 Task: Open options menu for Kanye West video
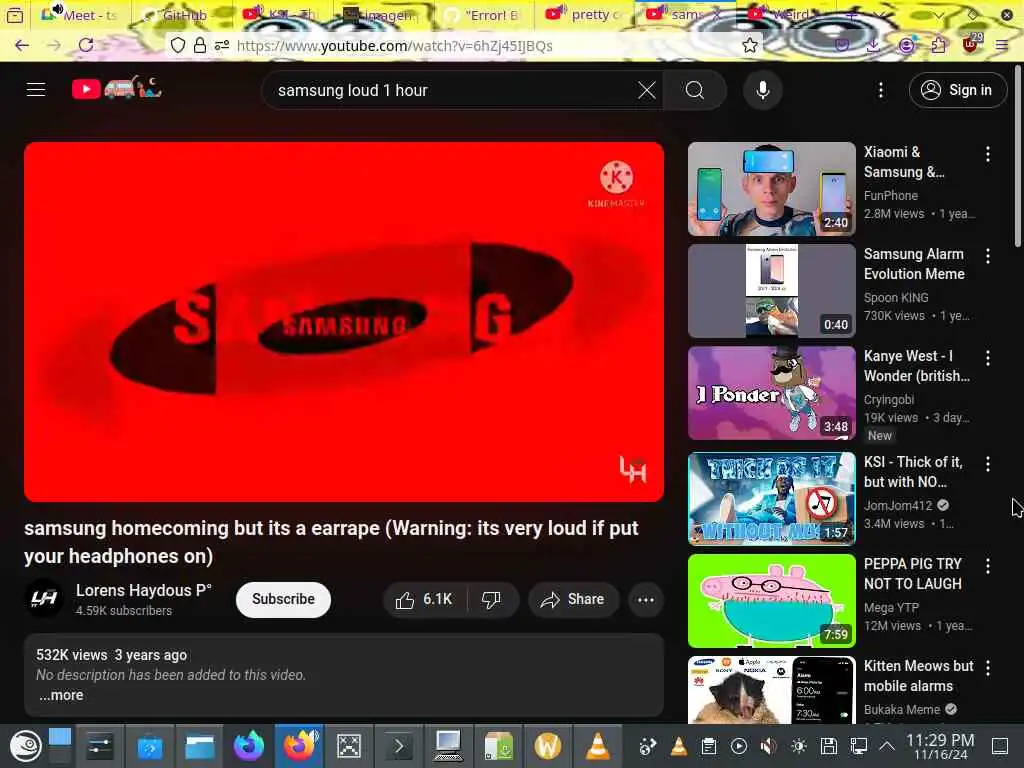point(987,358)
